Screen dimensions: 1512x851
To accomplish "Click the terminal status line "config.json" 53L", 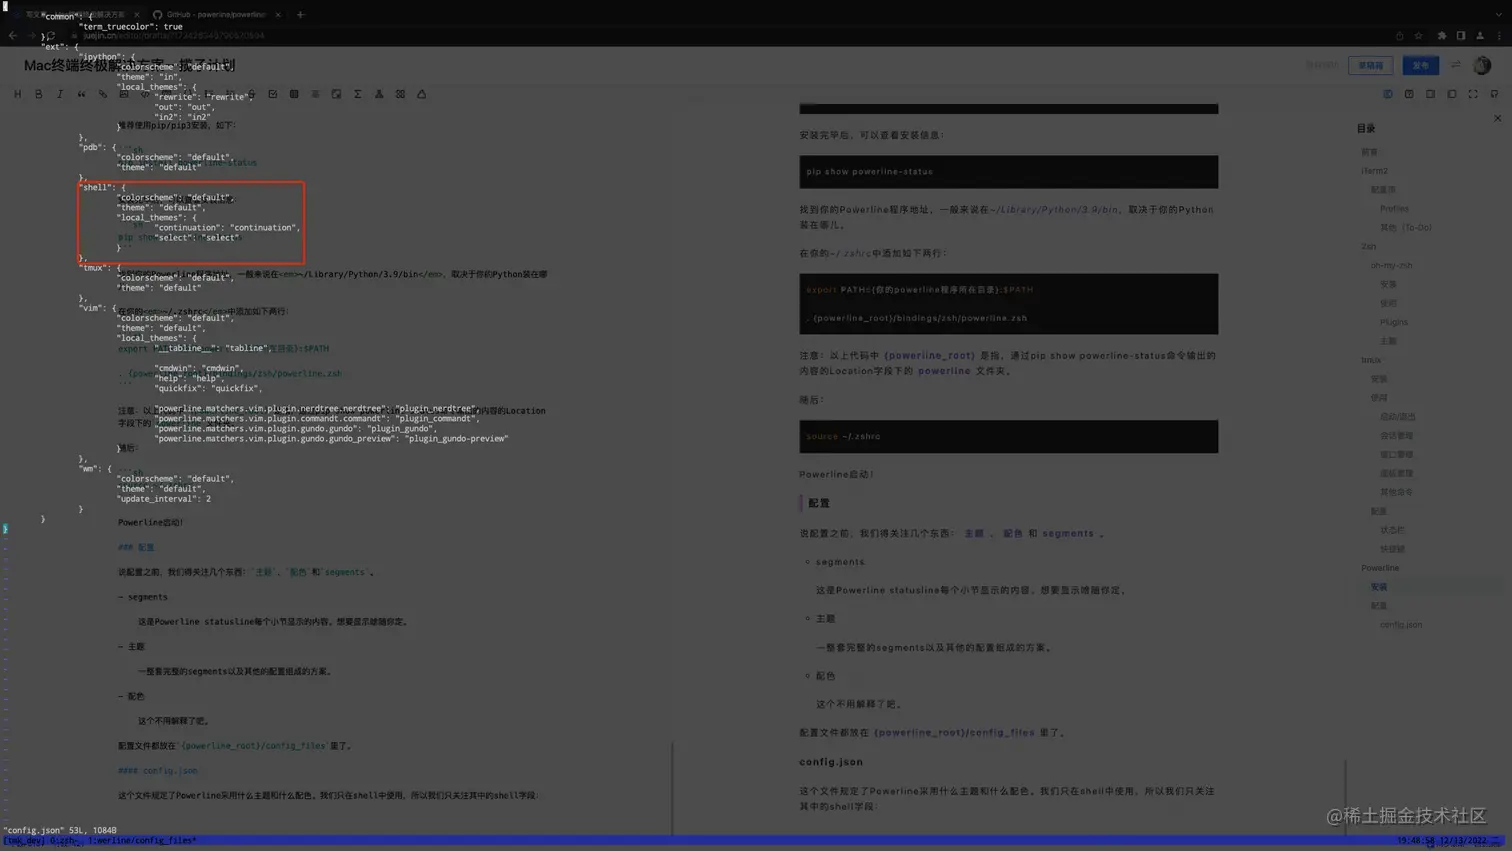I will [60, 830].
